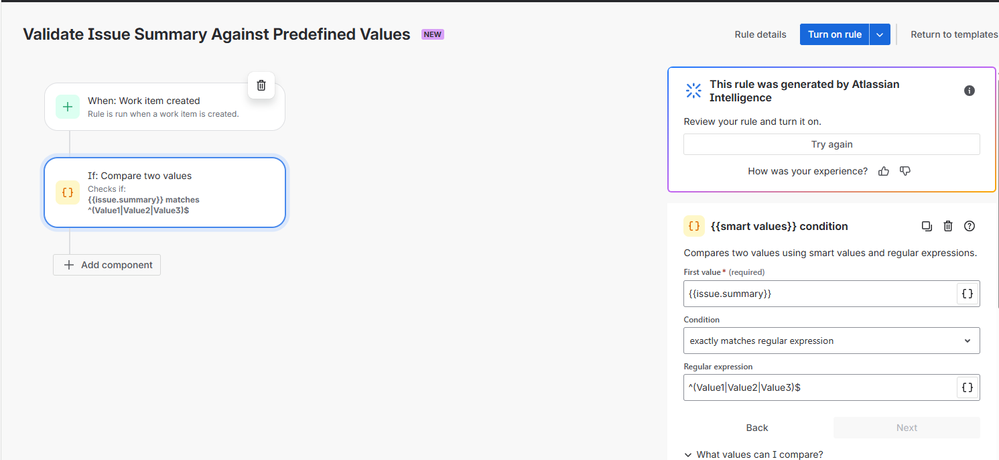
Task: Give thumbs up feedback
Action: (x=883, y=171)
